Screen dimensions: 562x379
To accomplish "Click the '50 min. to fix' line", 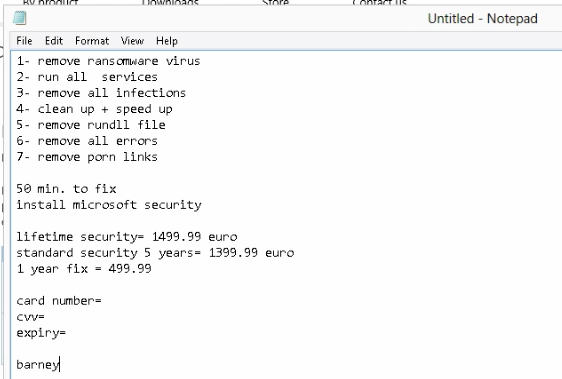I will pos(66,189).
